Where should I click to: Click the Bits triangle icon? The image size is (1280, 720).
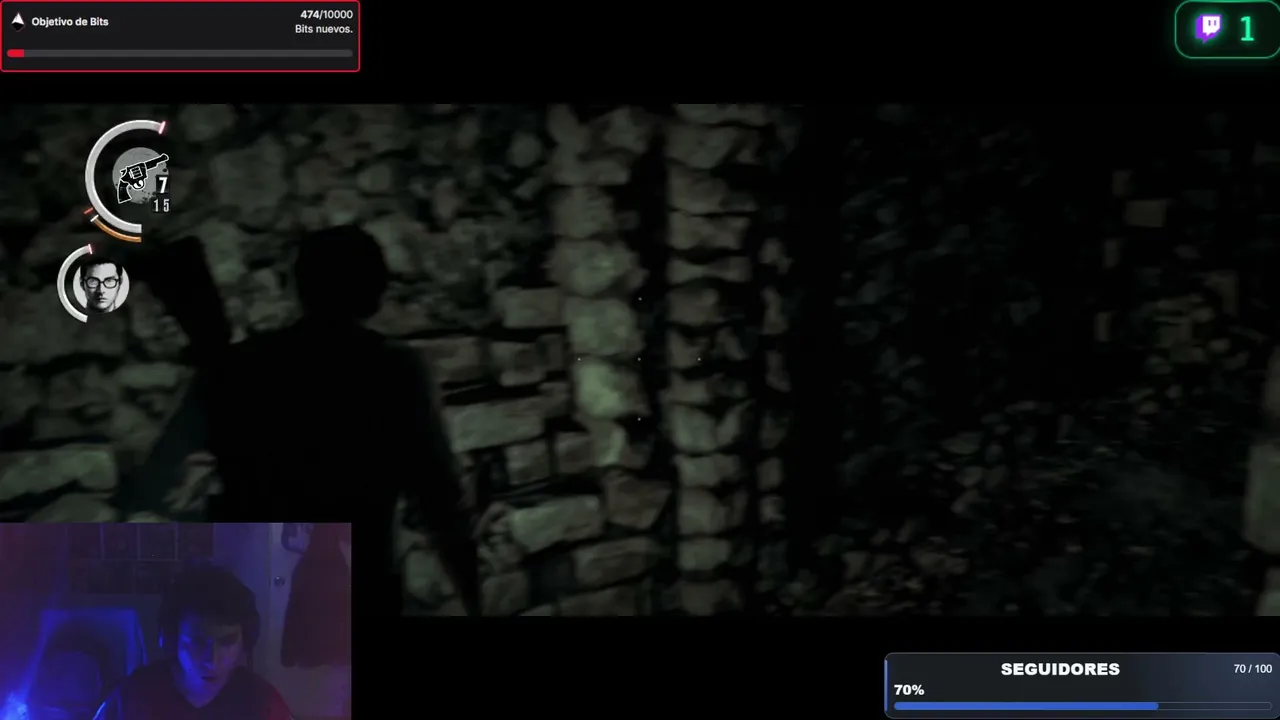point(17,20)
